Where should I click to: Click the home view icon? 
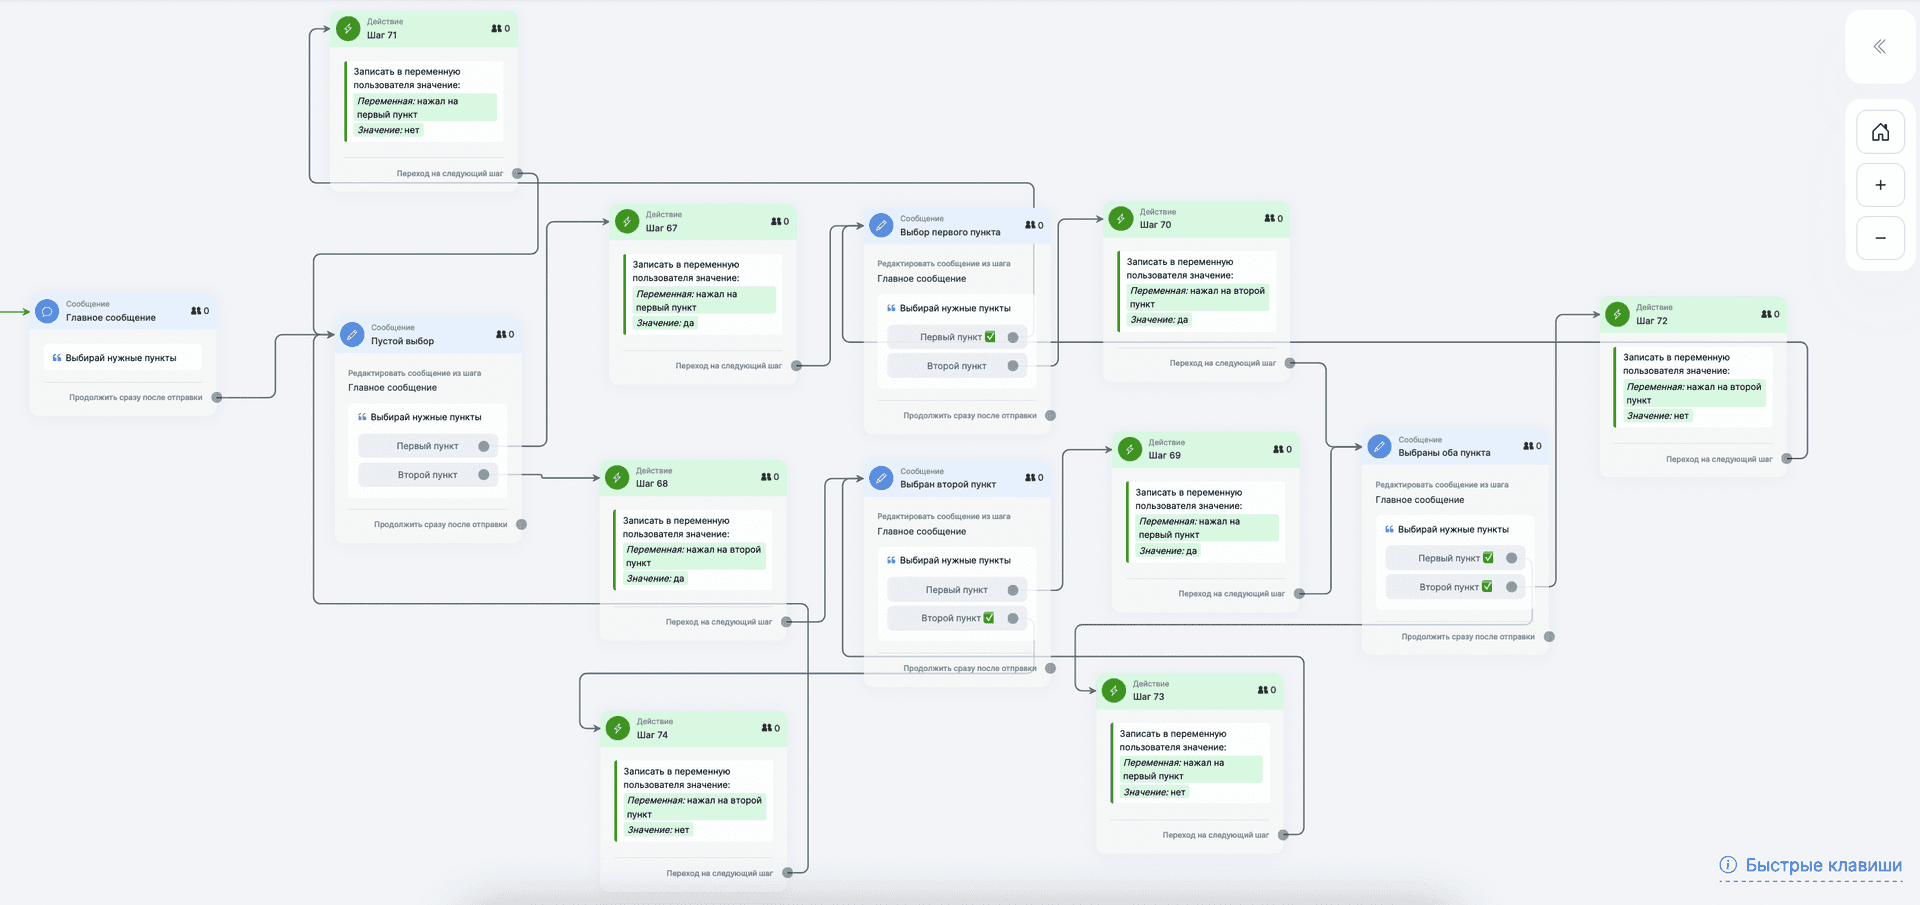point(1880,132)
